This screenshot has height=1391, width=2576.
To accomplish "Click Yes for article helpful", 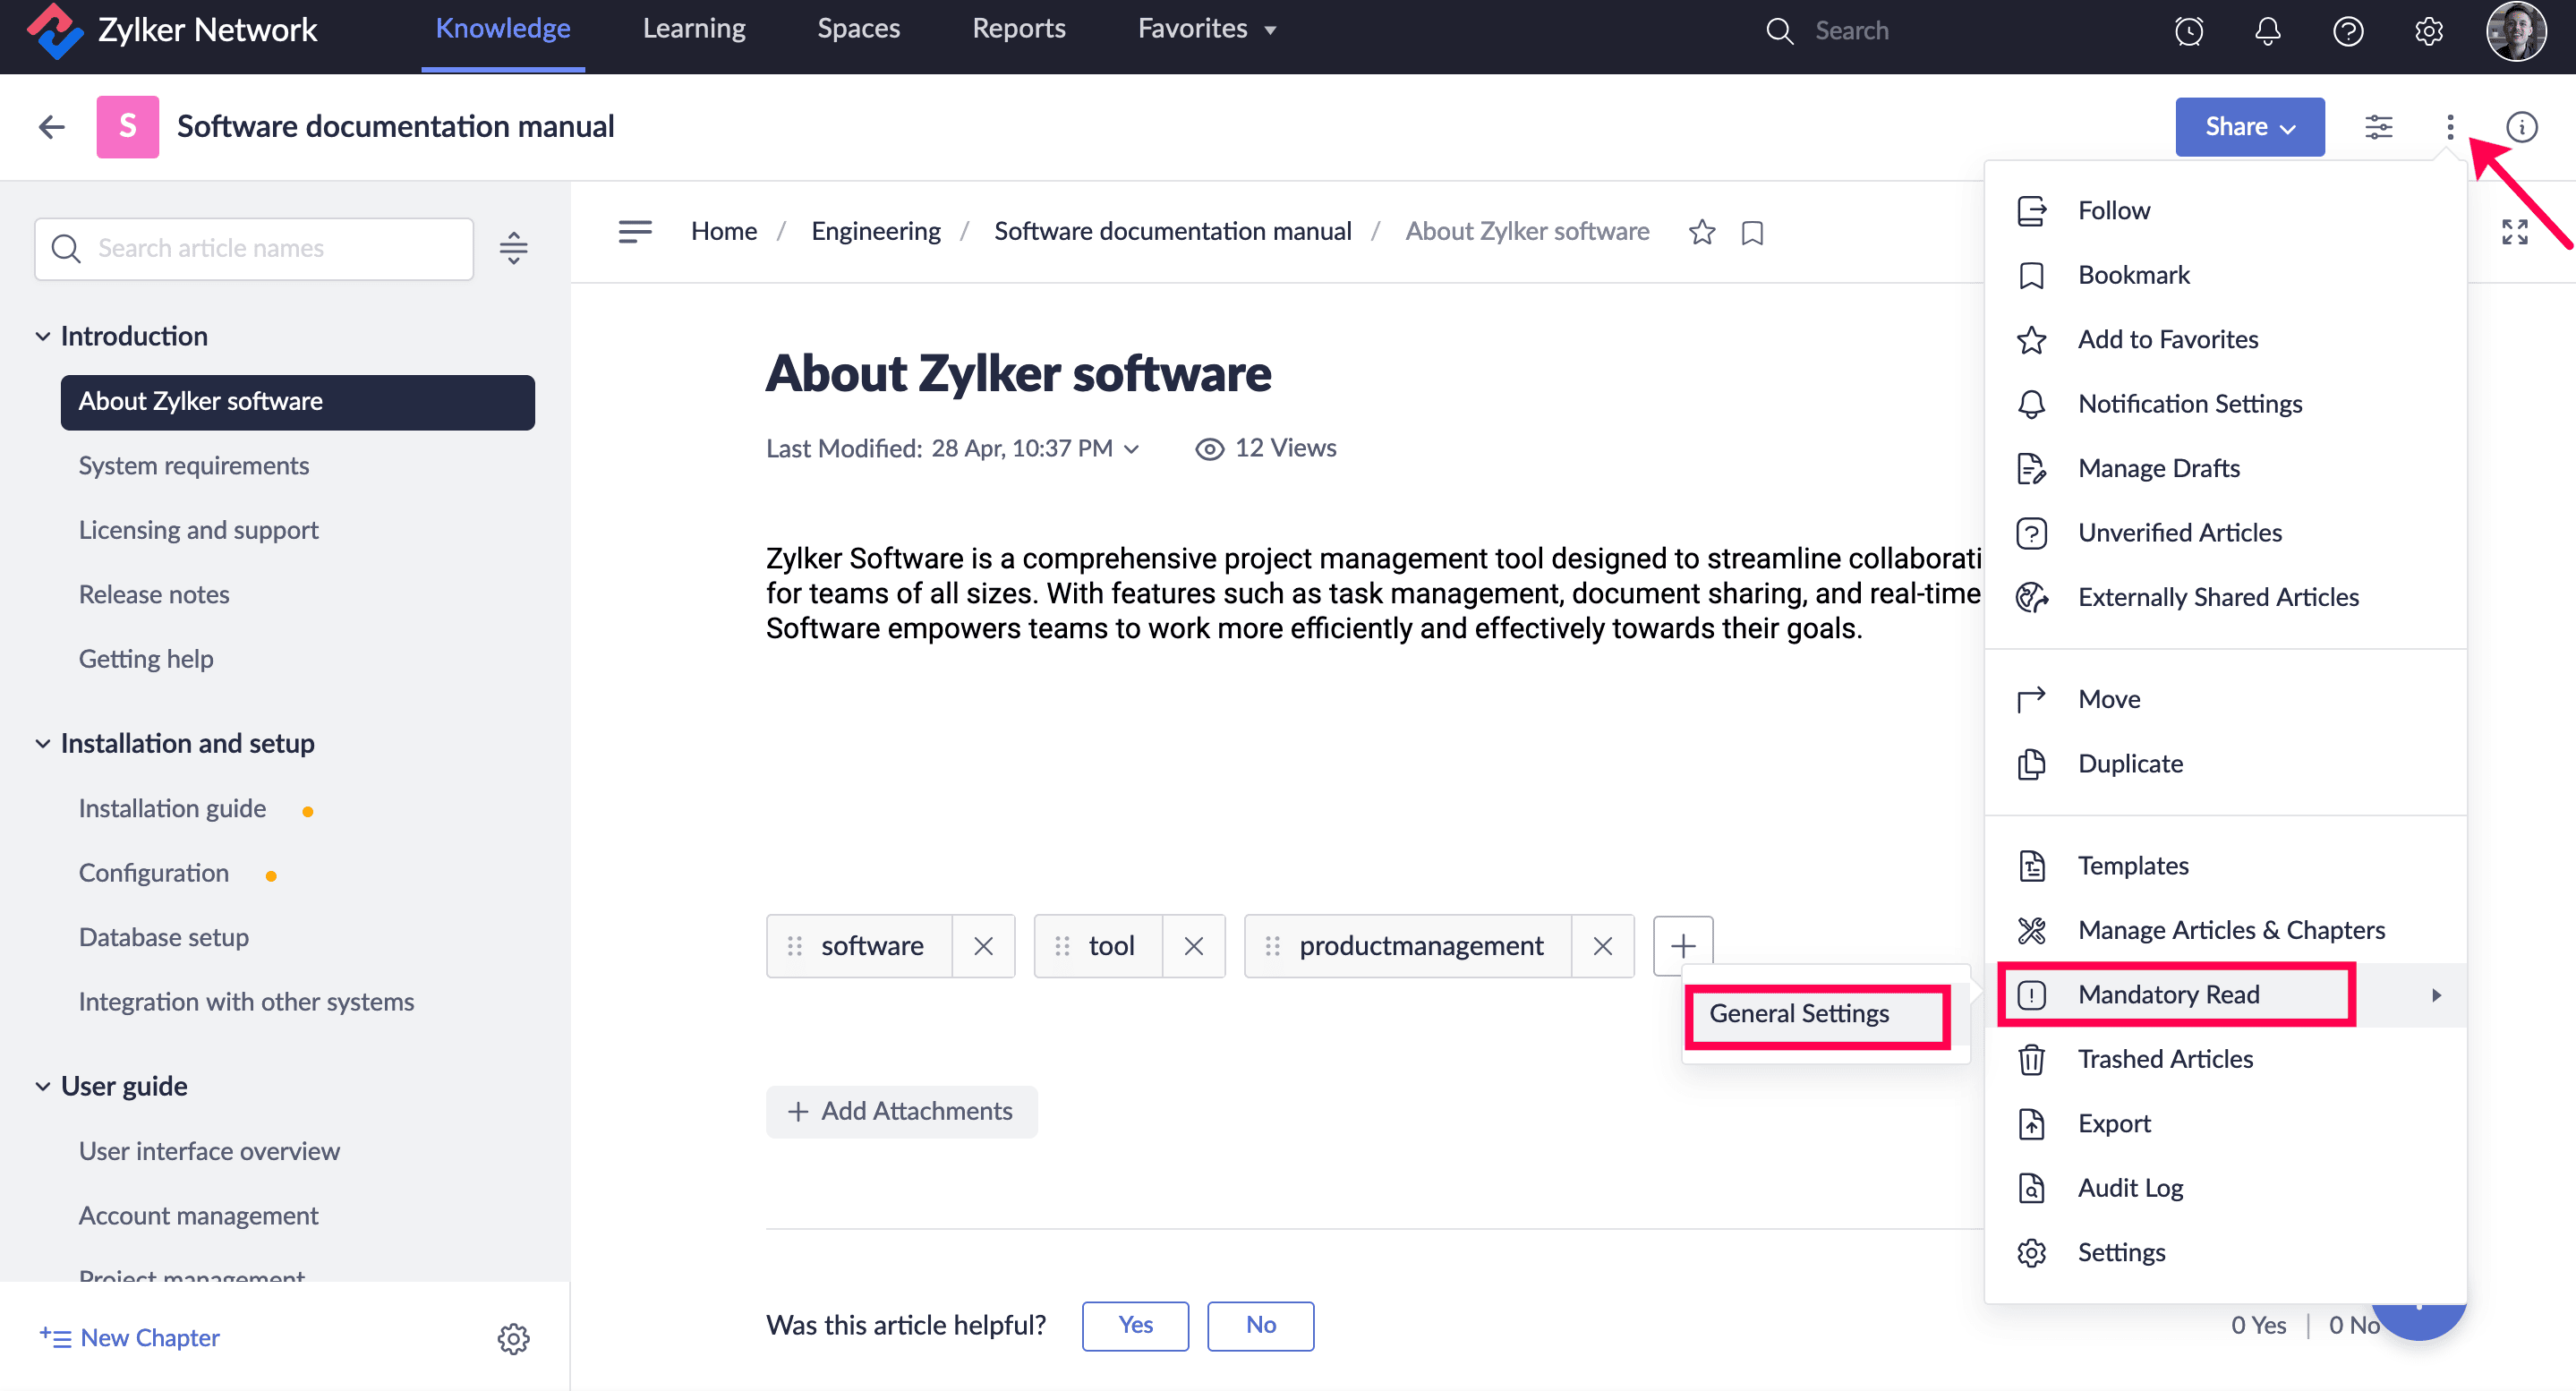I will coord(1134,1325).
